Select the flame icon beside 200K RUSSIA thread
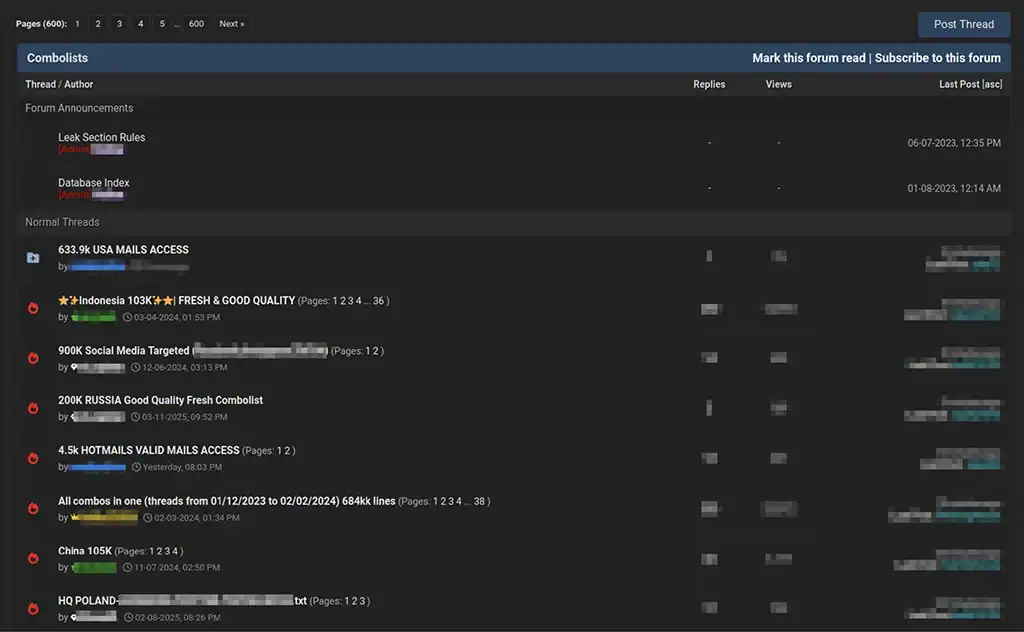This screenshot has width=1024, height=632. (x=33, y=408)
